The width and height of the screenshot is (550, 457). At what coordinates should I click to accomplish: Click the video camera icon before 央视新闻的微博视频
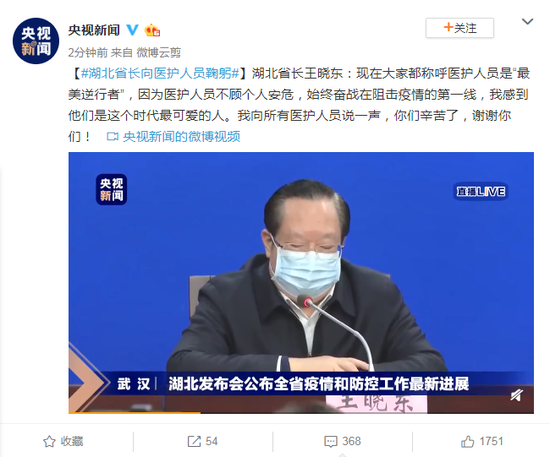point(112,136)
